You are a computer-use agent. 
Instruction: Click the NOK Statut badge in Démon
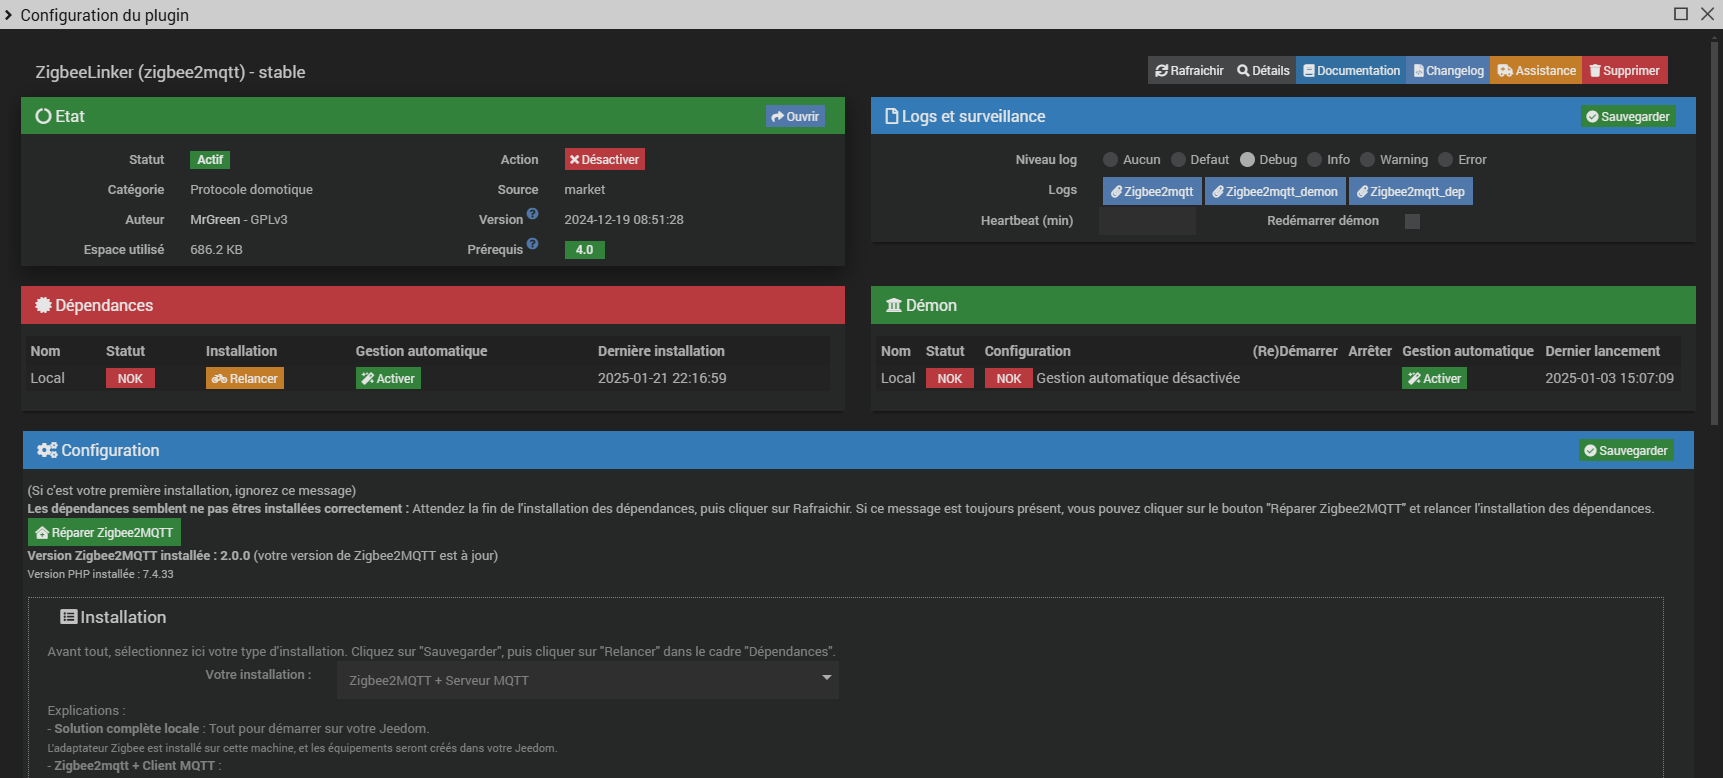coord(950,378)
